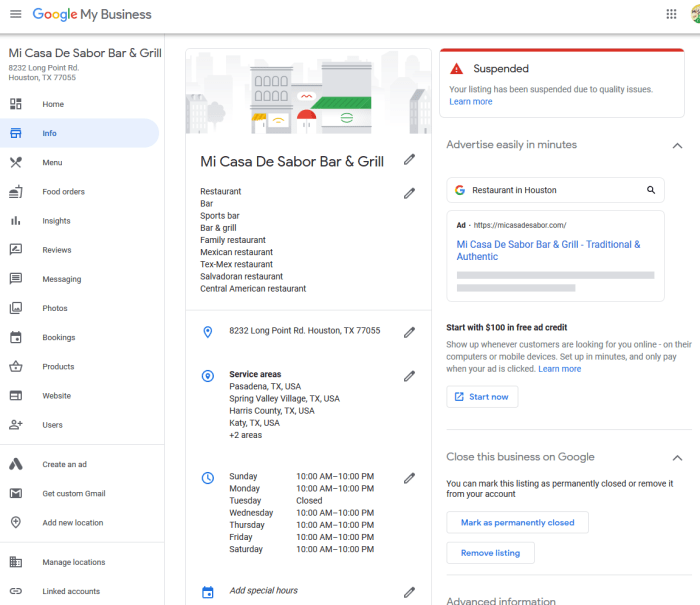Click the search magnifier in ad preview
This screenshot has height=605, width=700.
pos(651,190)
